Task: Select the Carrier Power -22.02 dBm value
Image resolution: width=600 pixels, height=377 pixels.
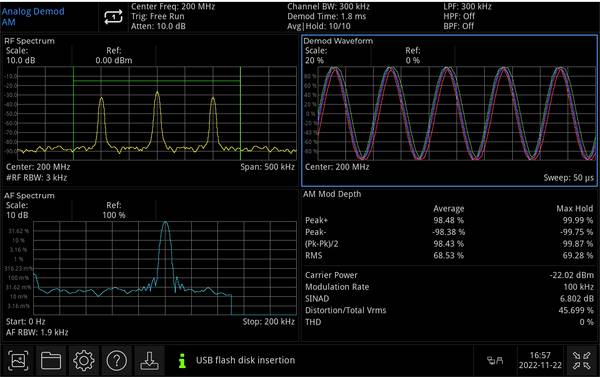Action: tap(572, 275)
